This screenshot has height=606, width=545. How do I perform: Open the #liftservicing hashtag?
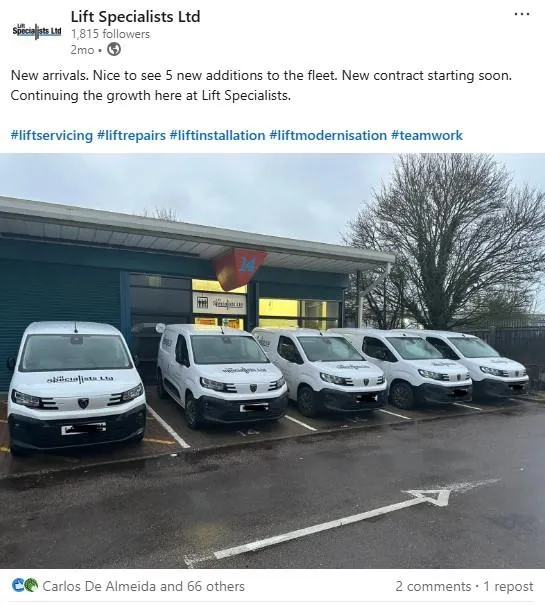(52, 136)
